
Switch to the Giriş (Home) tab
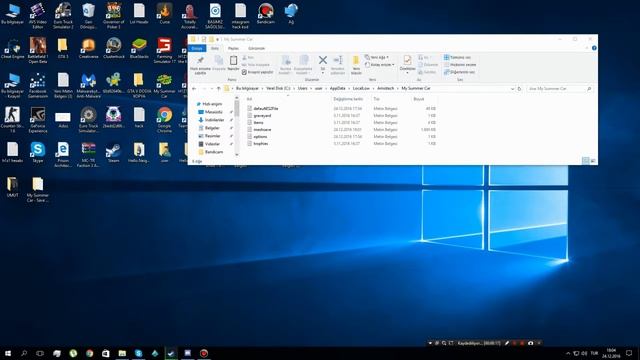pos(215,48)
